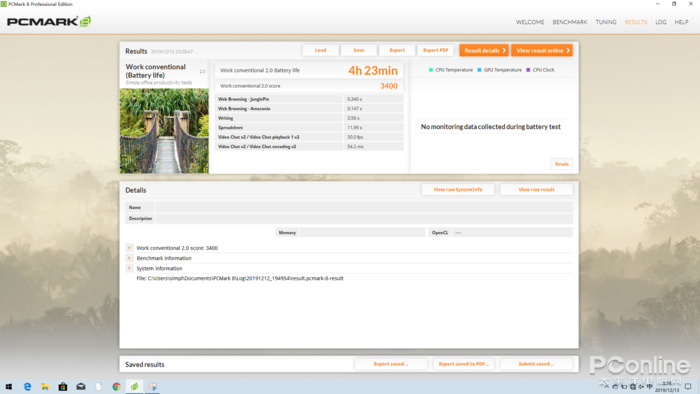
Task: Click View raw result
Action: click(536, 190)
